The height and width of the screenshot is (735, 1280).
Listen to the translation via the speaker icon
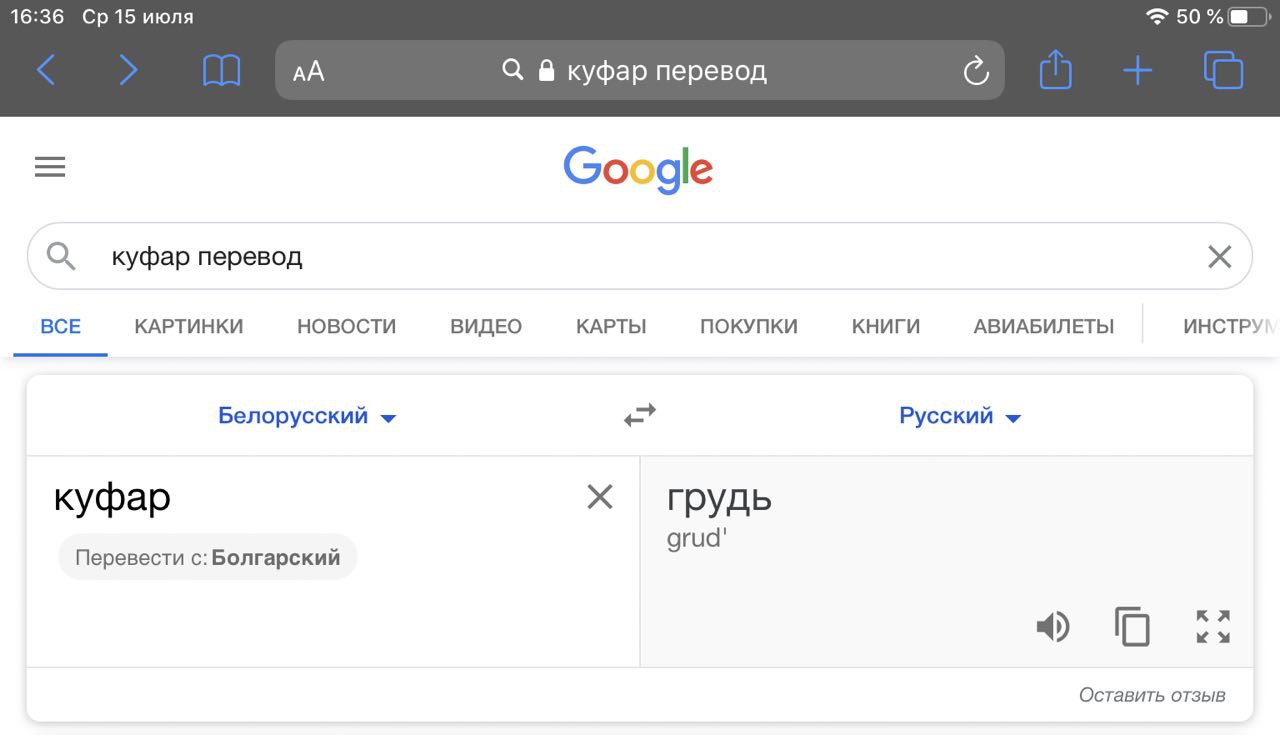(1052, 627)
